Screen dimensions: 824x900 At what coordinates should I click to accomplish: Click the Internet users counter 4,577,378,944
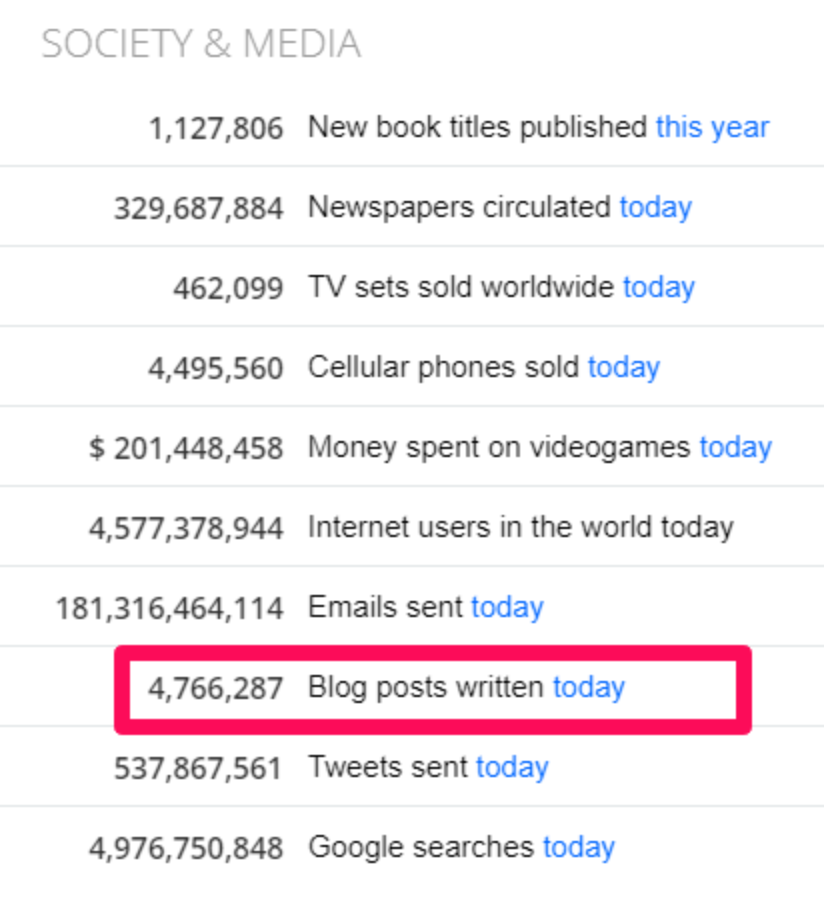[x=186, y=528]
